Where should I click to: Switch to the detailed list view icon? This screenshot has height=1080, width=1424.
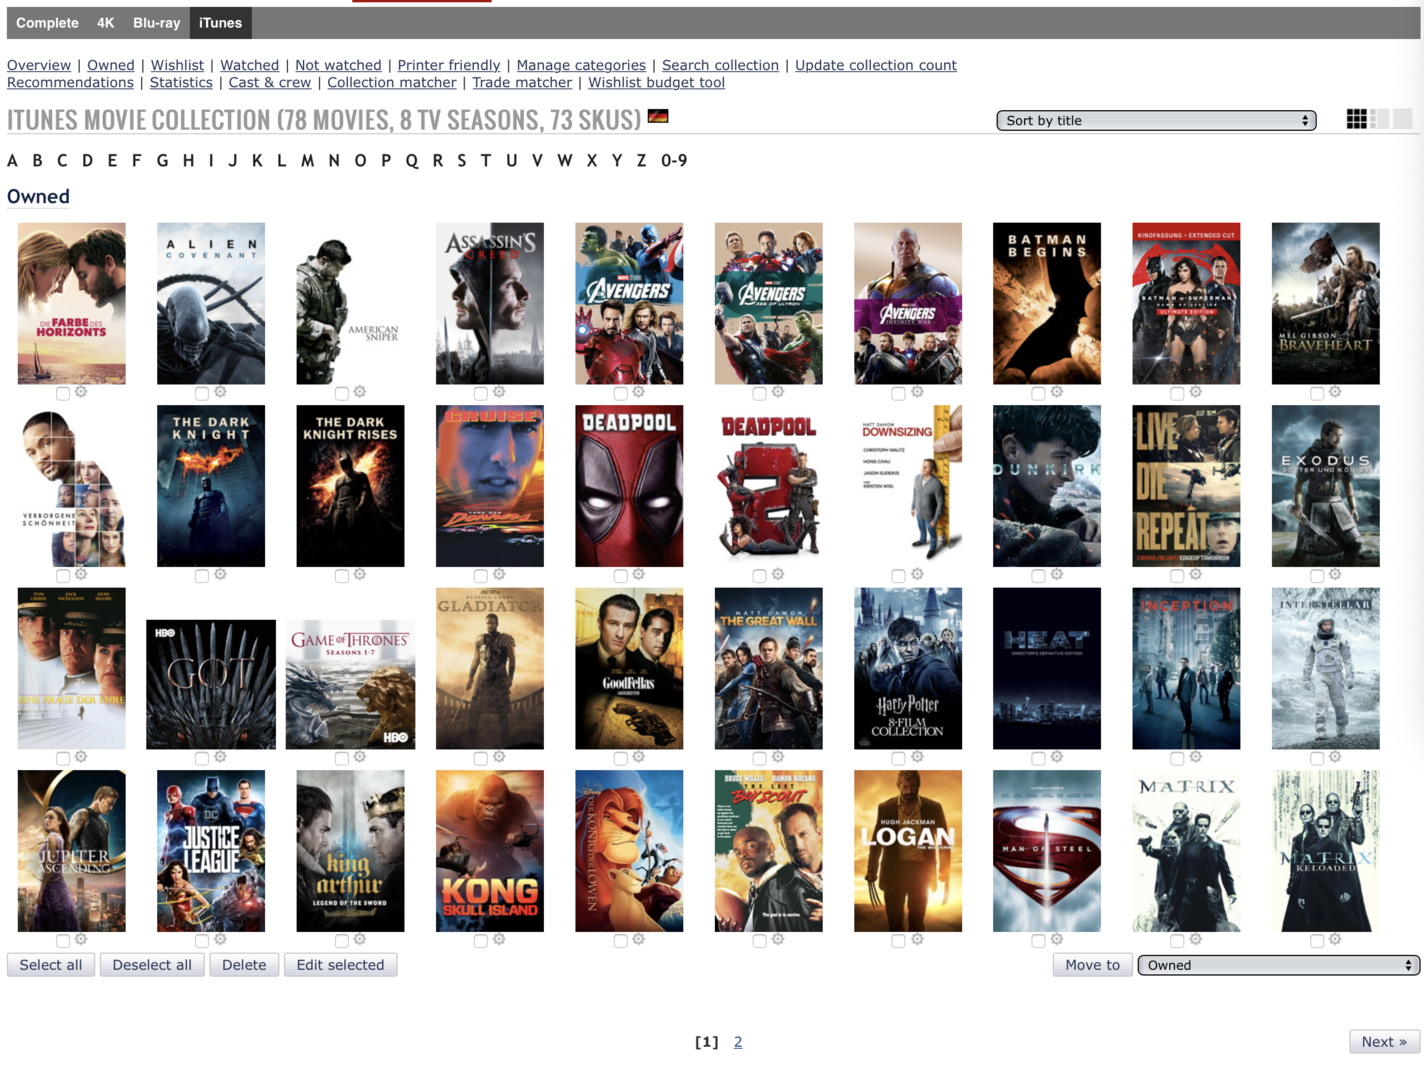click(1380, 119)
